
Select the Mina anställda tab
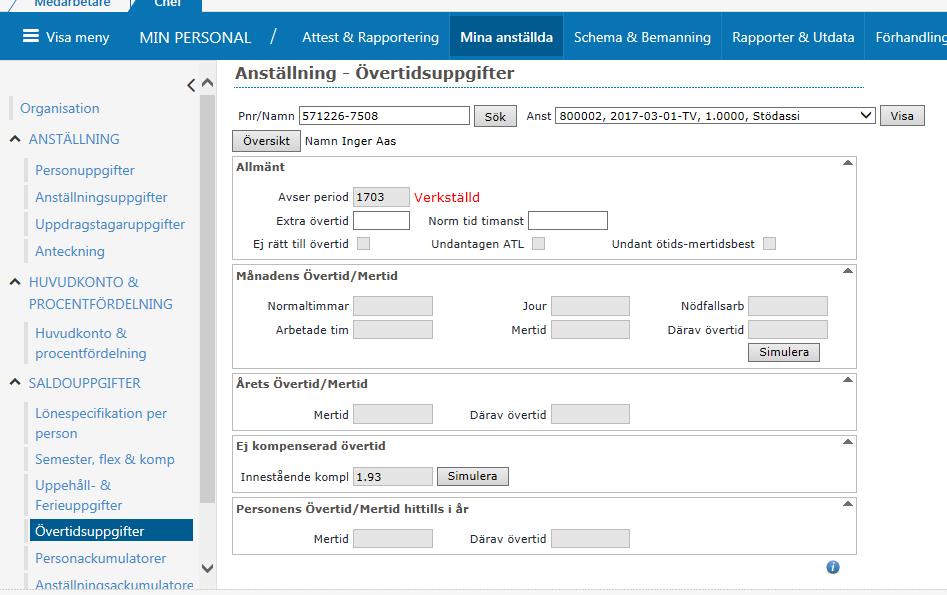pos(506,37)
